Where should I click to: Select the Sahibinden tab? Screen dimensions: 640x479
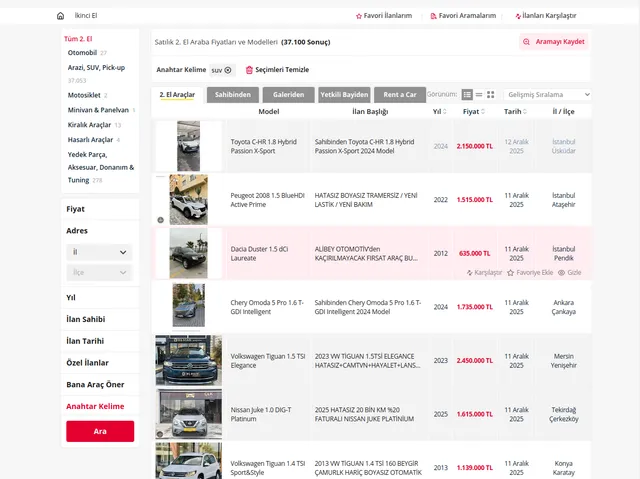point(233,94)
